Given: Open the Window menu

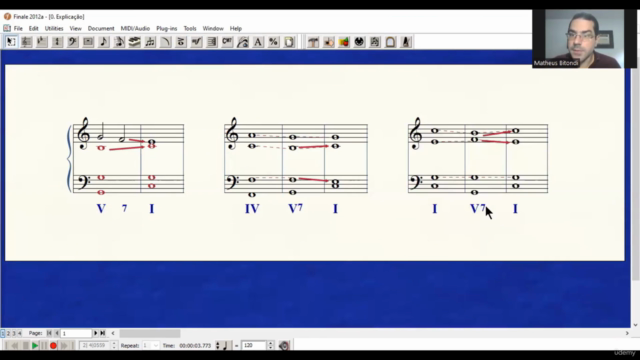Looking at the screenshot, I should point(213,29).
